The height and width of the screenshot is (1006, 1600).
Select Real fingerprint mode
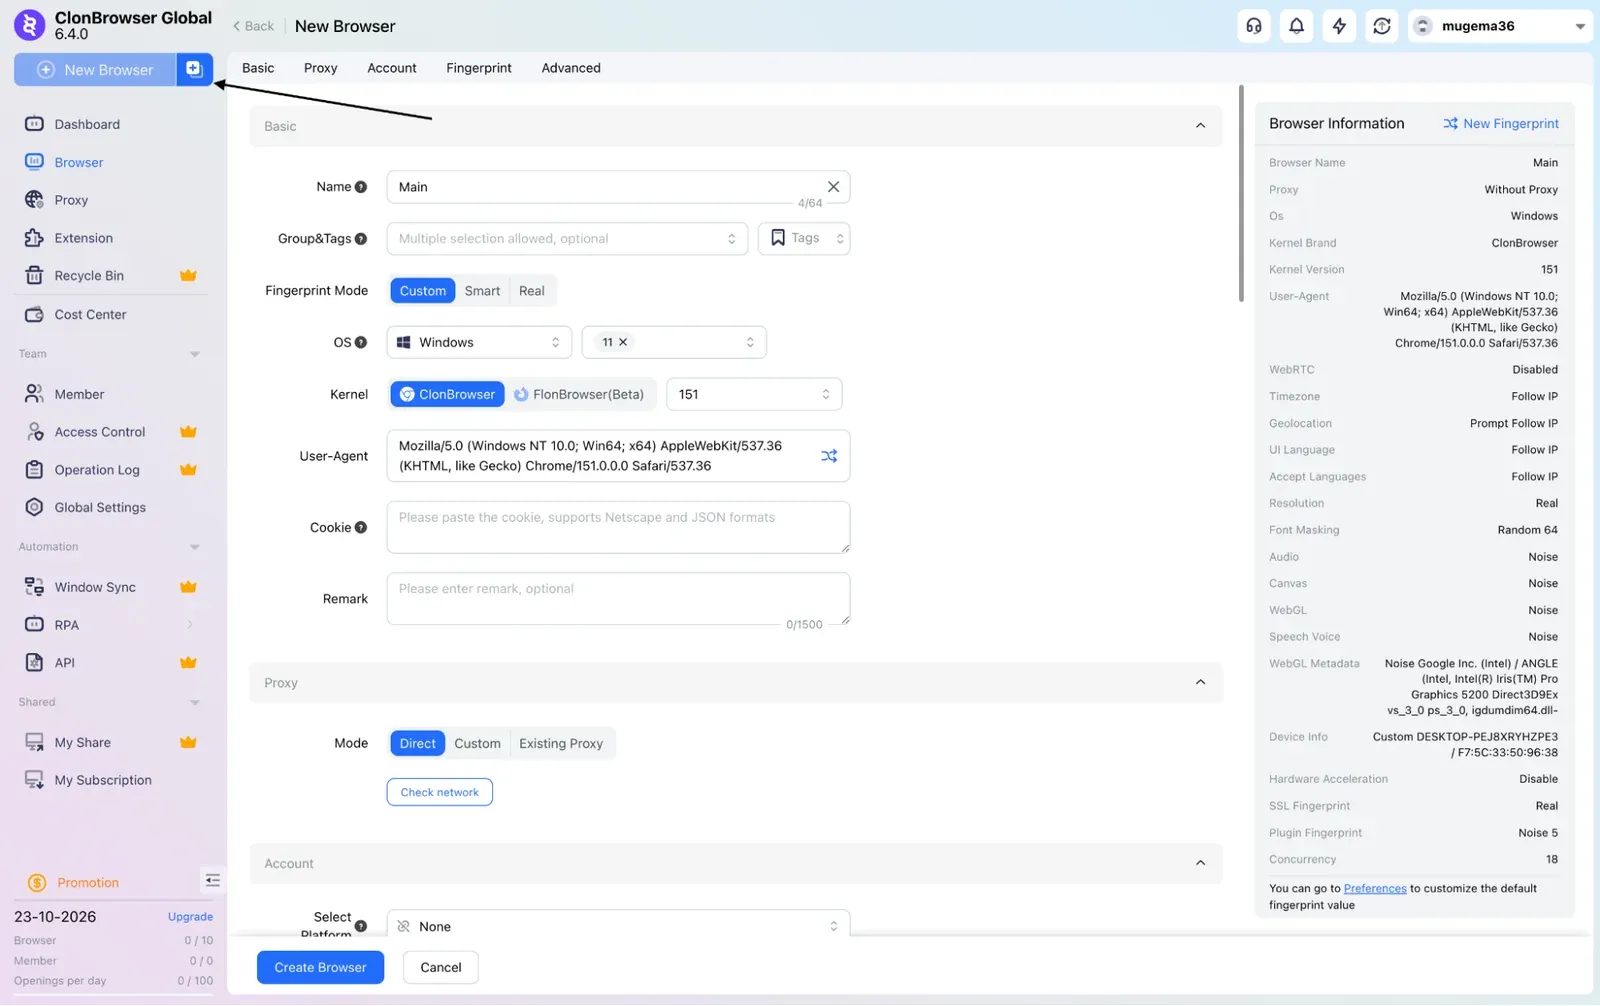pyautogui.click(x=532, y=291)
